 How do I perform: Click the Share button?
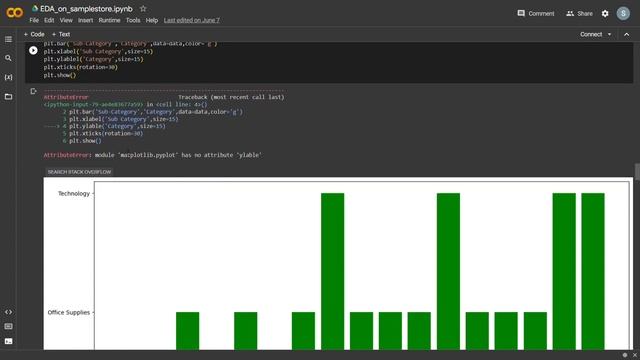pyautogui.click(x=579, y=13)
